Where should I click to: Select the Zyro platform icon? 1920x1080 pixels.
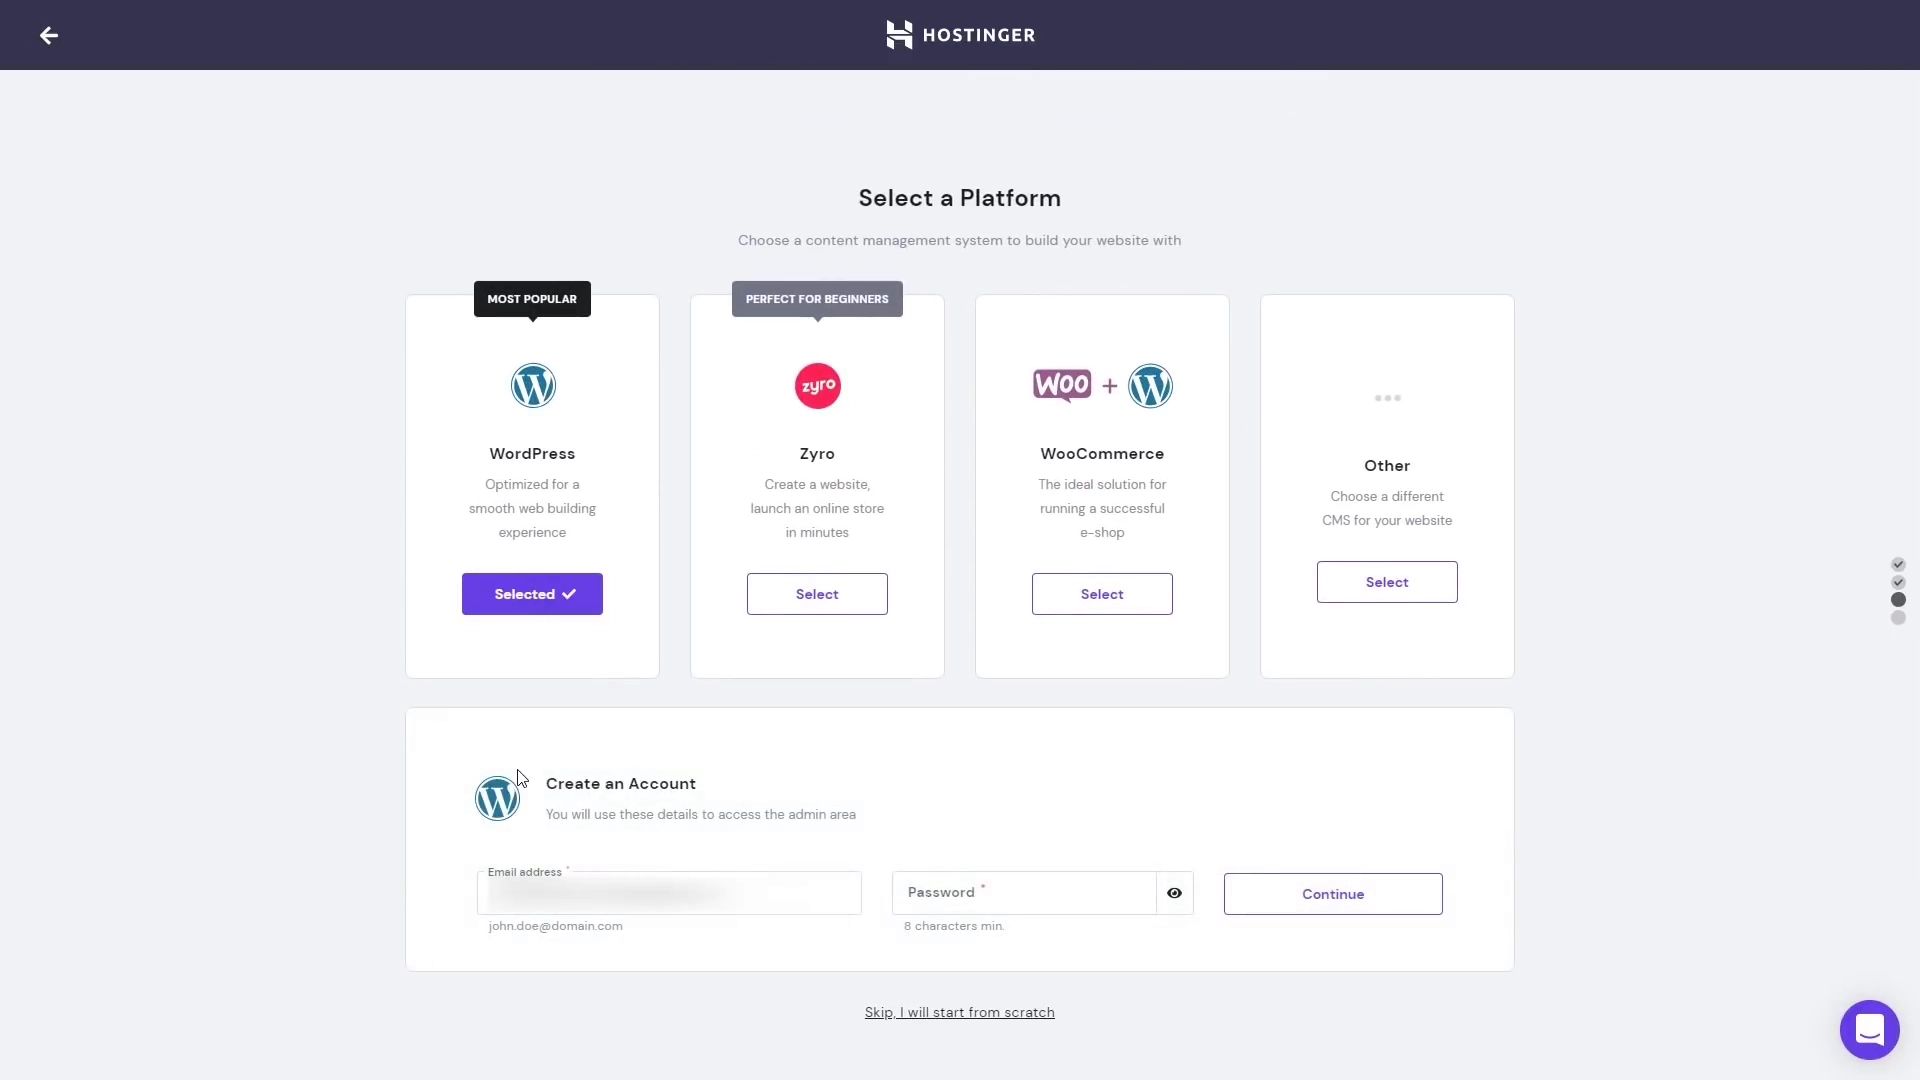point(816,385)
